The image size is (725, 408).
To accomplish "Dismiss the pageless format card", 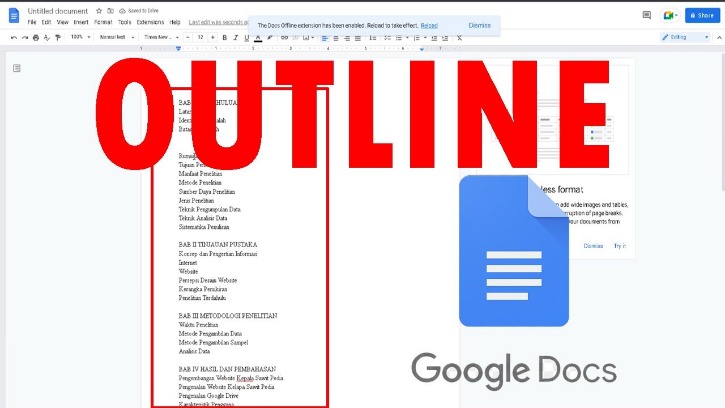I will (x=593, y=246).
